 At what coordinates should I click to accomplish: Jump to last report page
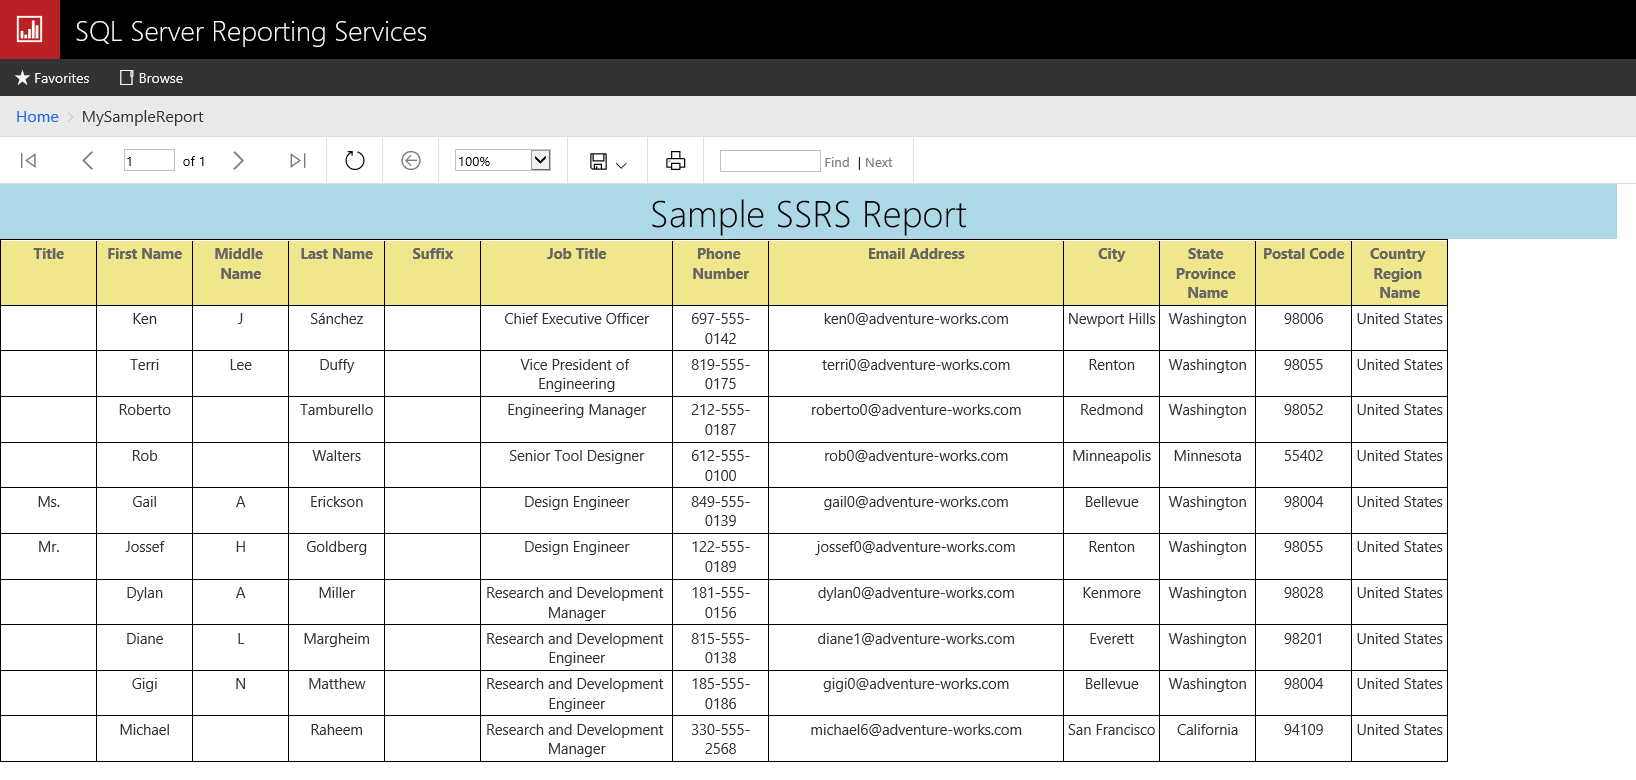[x=297, y=161]
